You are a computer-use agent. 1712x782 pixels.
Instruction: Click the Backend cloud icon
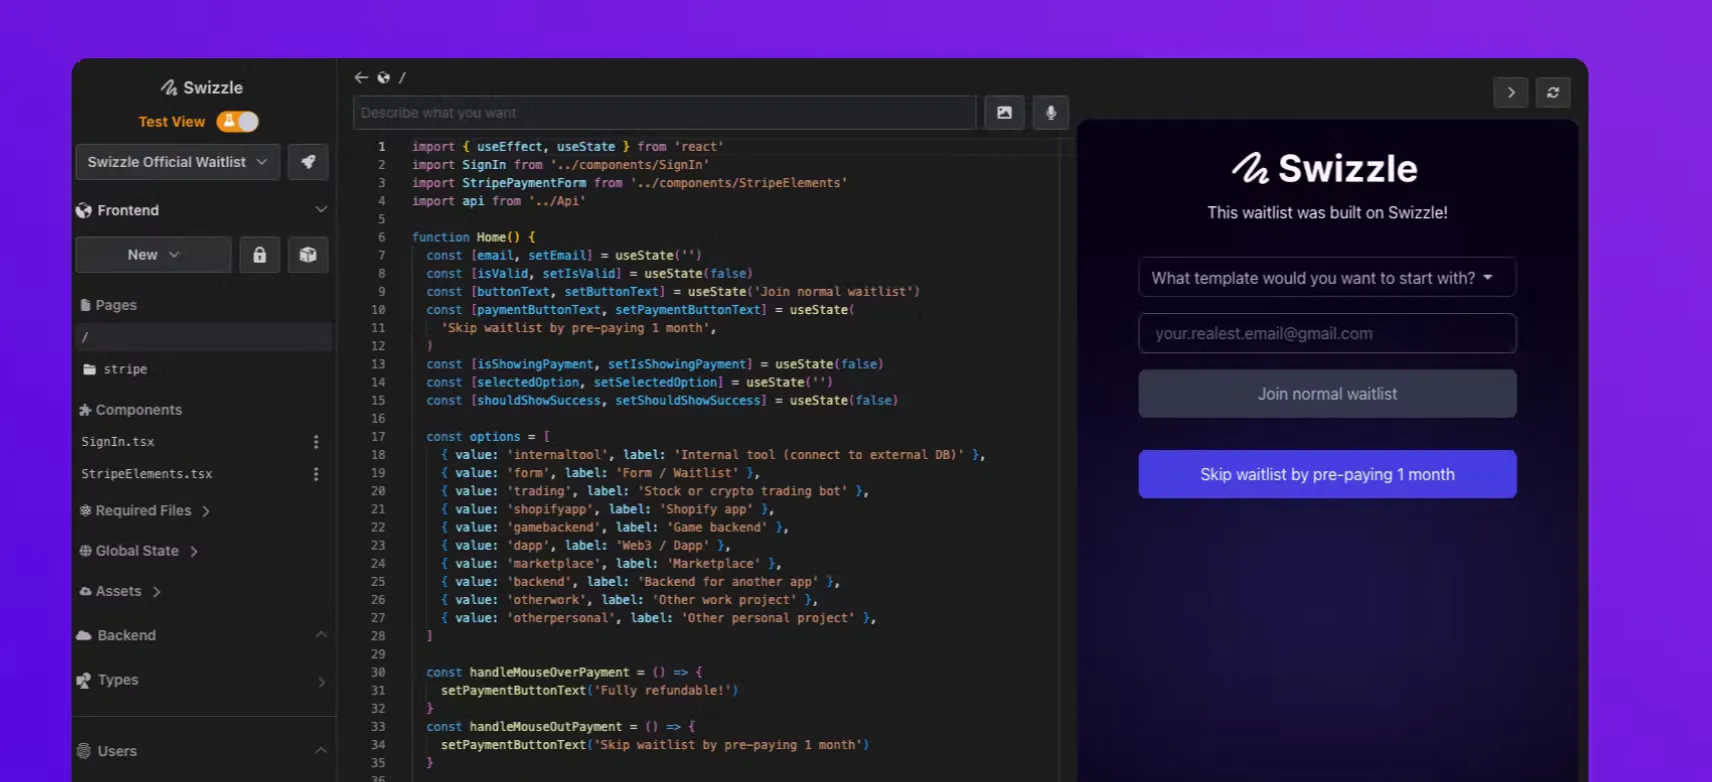[84, 635]
